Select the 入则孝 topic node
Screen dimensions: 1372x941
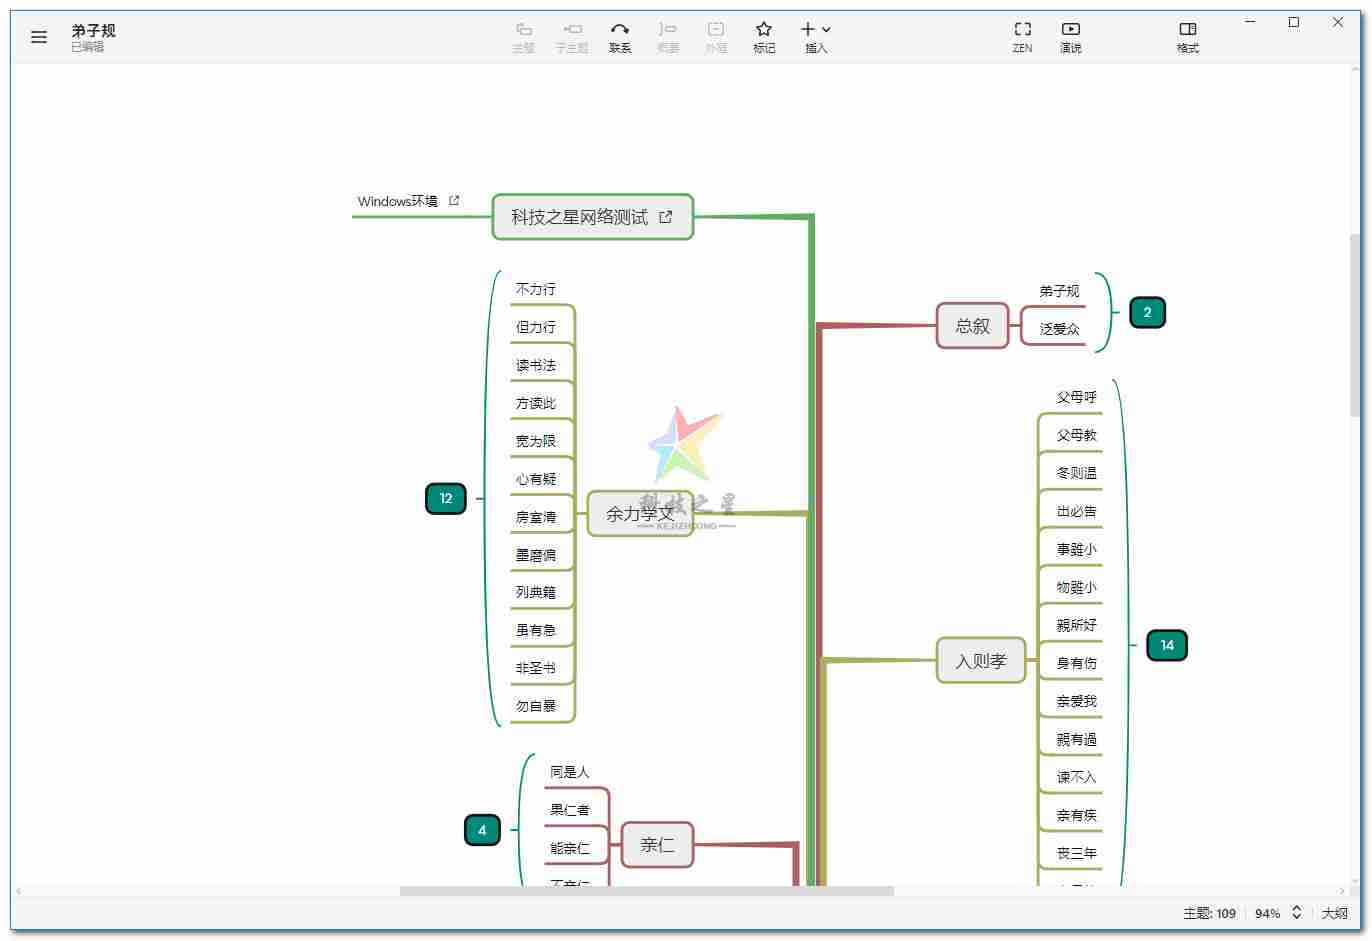click(x=980, y=661)
